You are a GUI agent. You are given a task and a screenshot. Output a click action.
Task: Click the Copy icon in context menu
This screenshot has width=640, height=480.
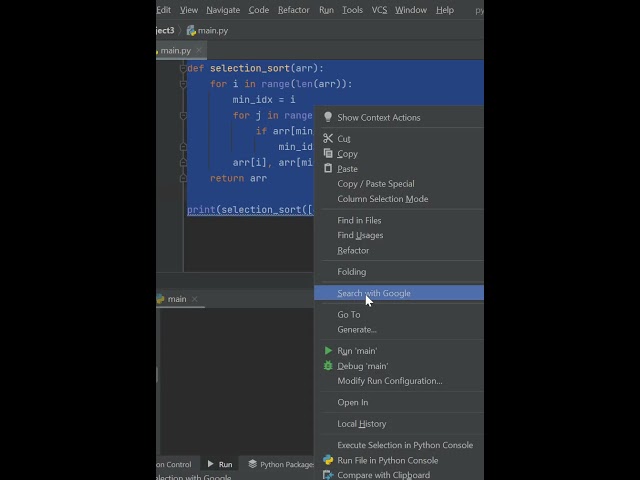pos(328,153)
